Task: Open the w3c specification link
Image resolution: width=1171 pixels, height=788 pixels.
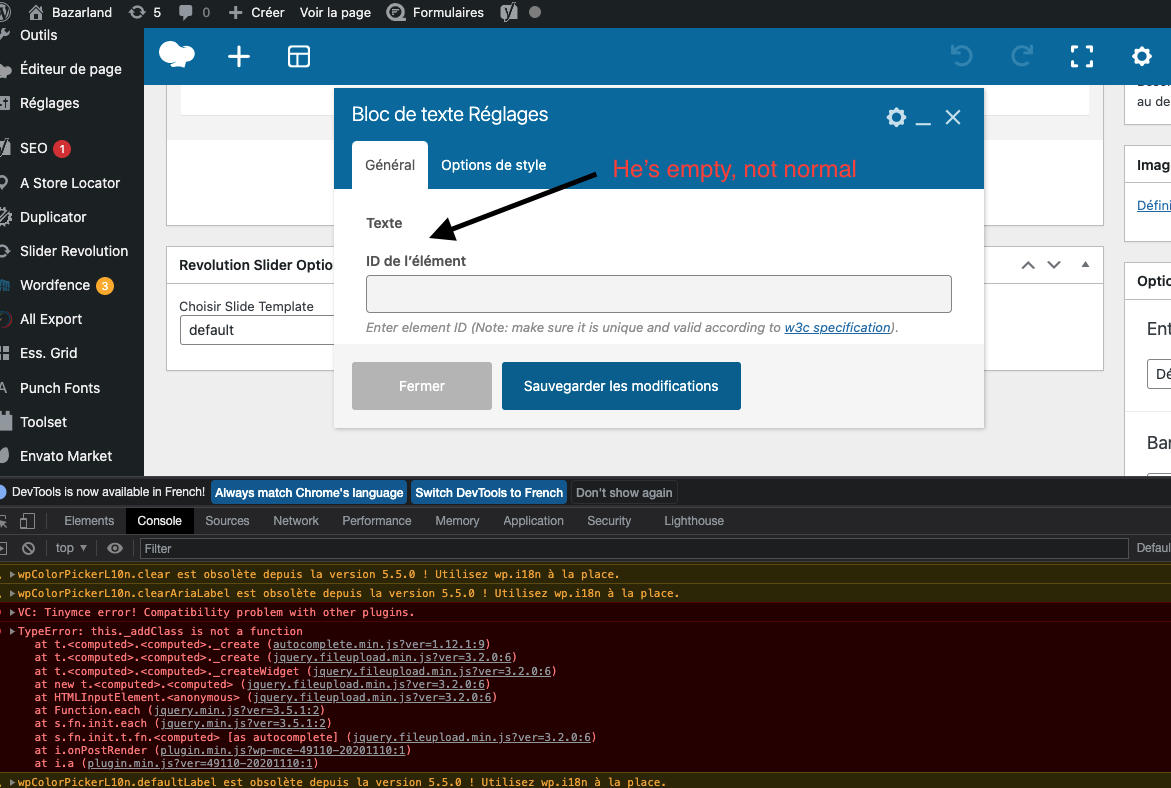Action: coord(837,327)
